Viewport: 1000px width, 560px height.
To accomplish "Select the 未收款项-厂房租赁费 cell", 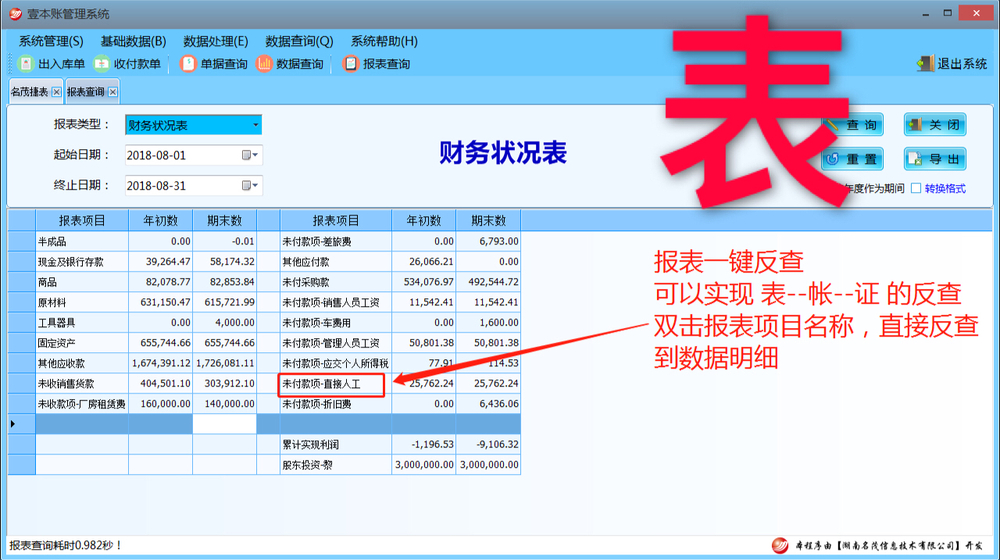I will [82, 404].
